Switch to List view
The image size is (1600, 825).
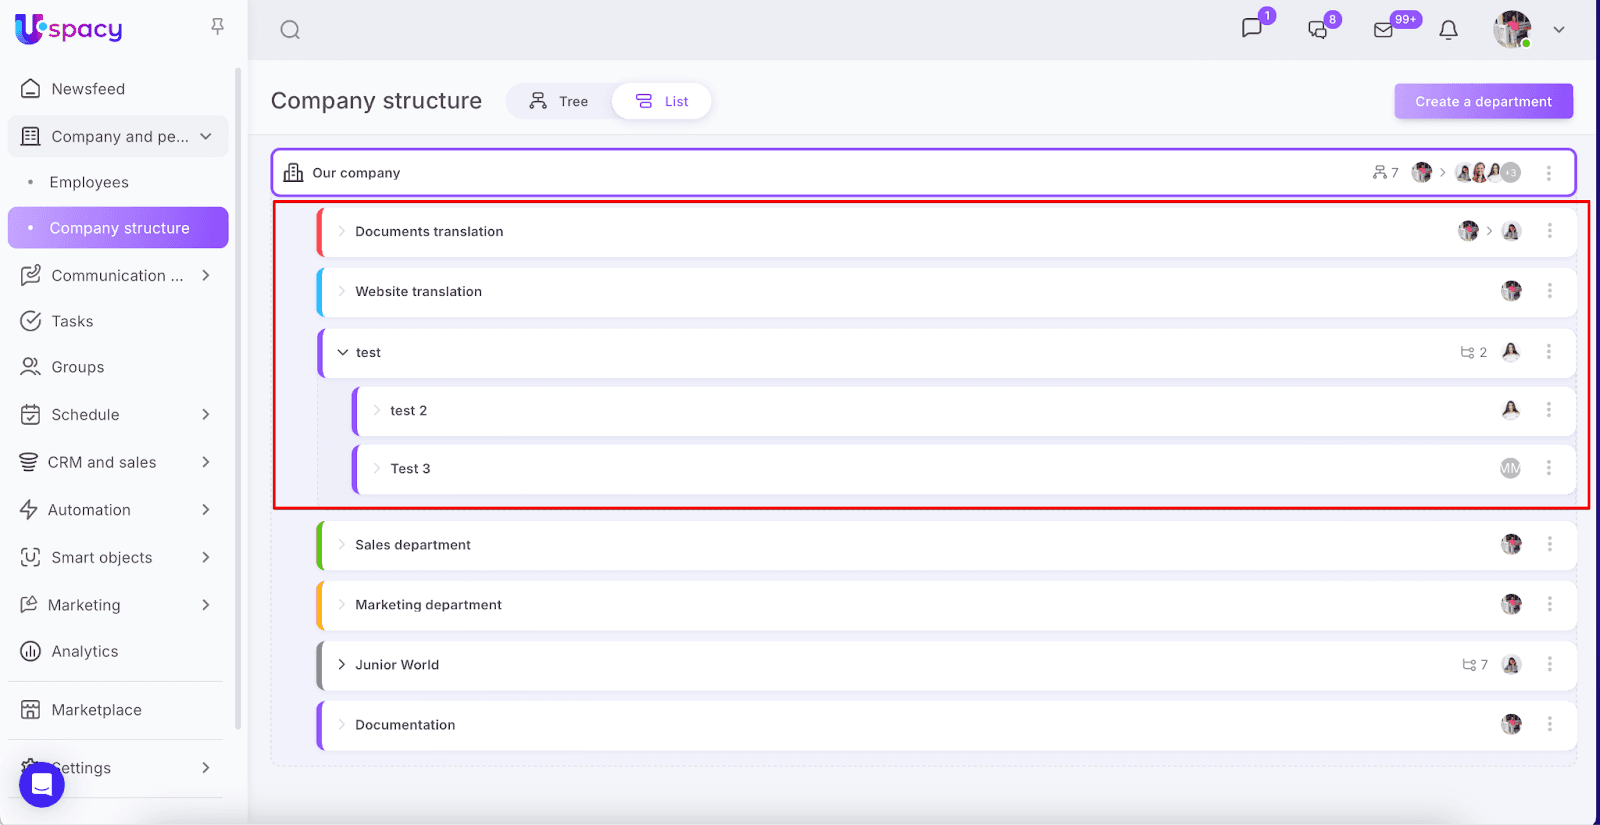pos(662,101)
